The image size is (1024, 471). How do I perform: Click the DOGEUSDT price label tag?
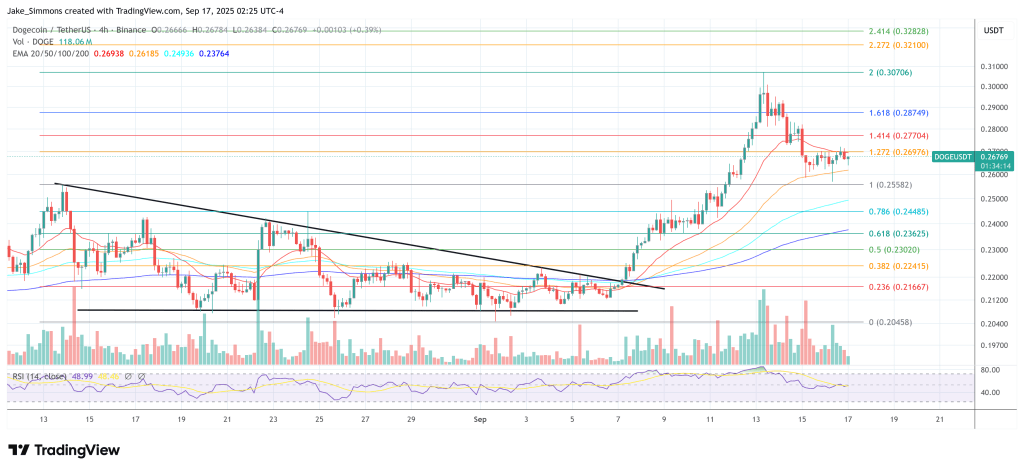pos(954,157)
